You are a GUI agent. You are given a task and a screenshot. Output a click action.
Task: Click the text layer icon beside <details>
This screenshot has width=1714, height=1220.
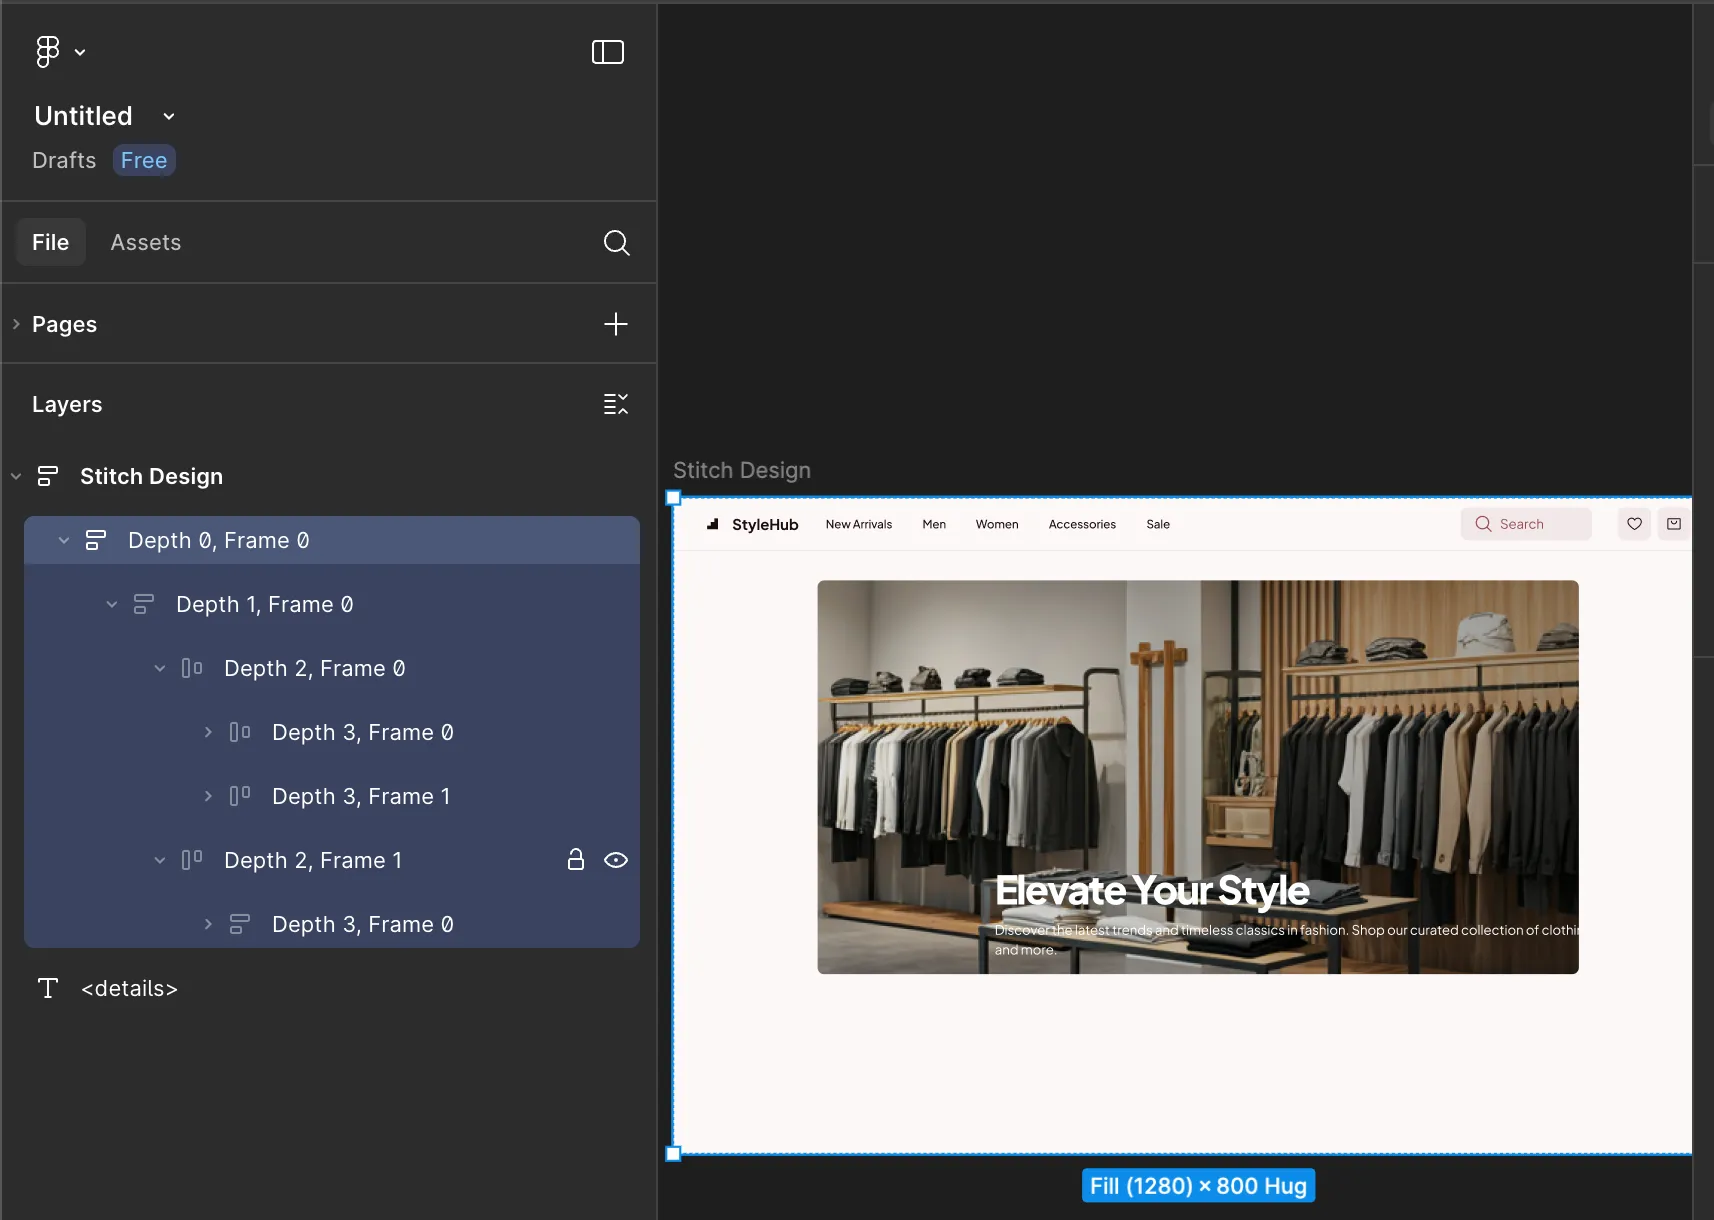tap(48, 988)
